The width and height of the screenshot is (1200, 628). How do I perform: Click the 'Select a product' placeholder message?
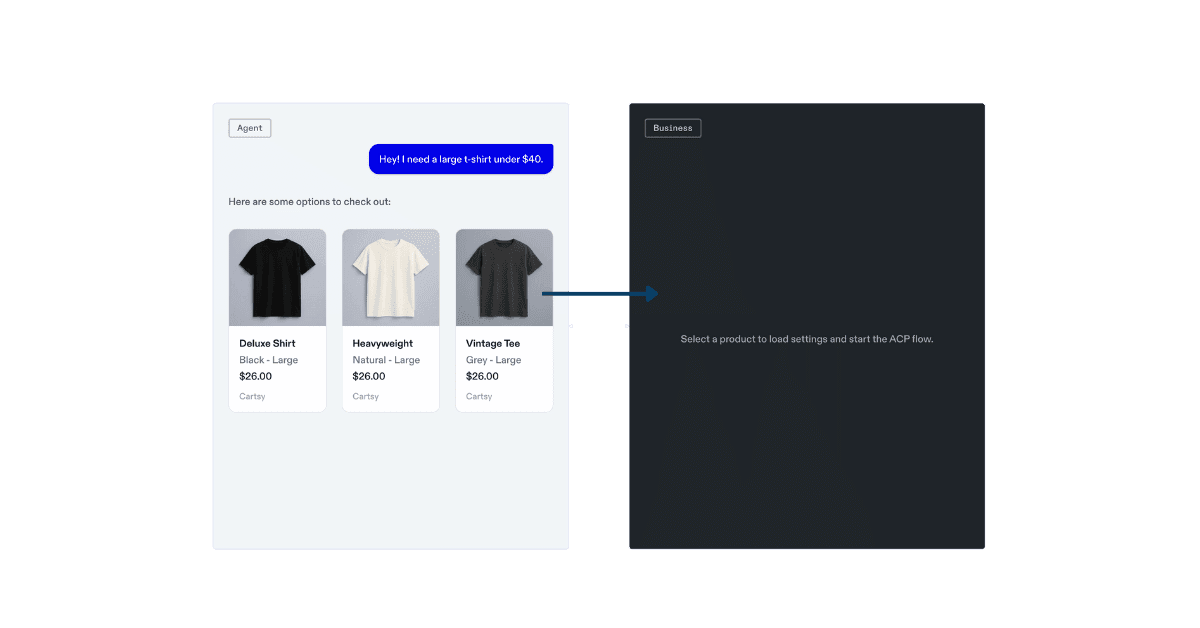click(806, 339)
